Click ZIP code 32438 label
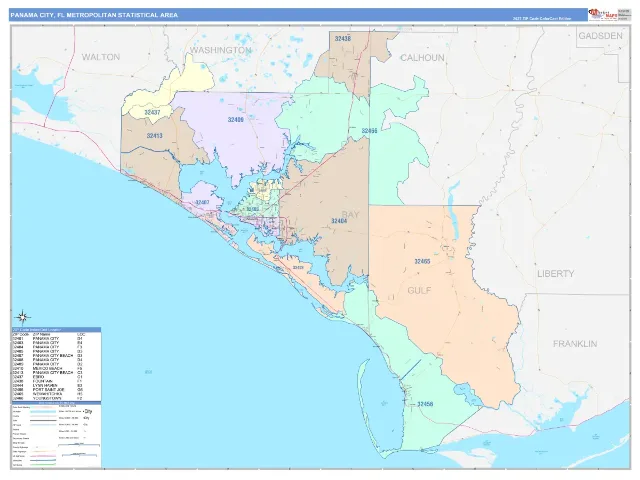 (x=342, y=39)
